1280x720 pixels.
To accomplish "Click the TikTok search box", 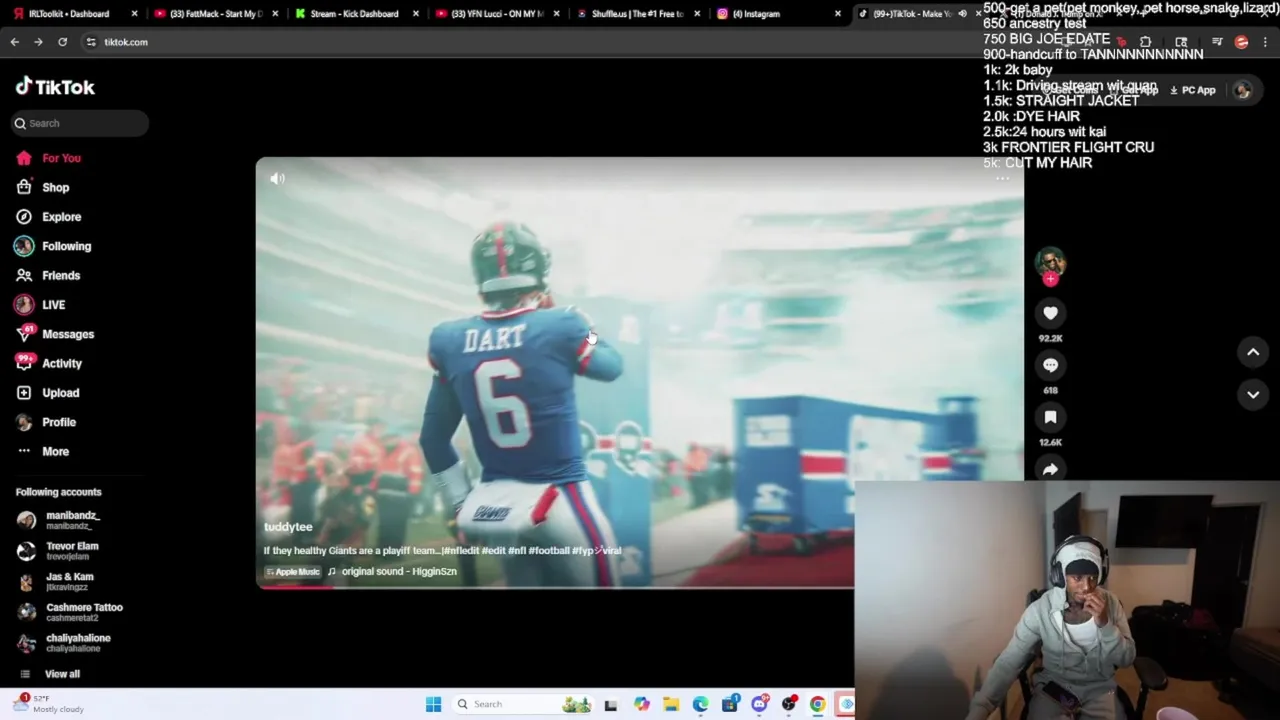I will pyautogui.click(x=80, y=123).
